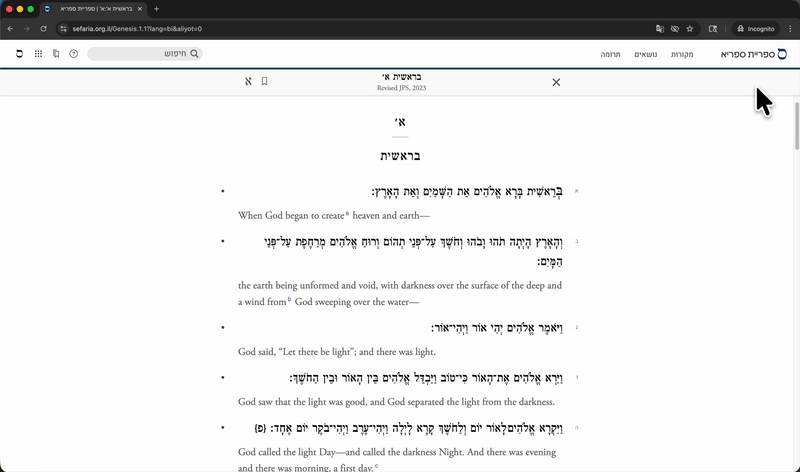The image size is (800, 472).
Task: Open the נושאים navigation item
Action: pos(646,53)
